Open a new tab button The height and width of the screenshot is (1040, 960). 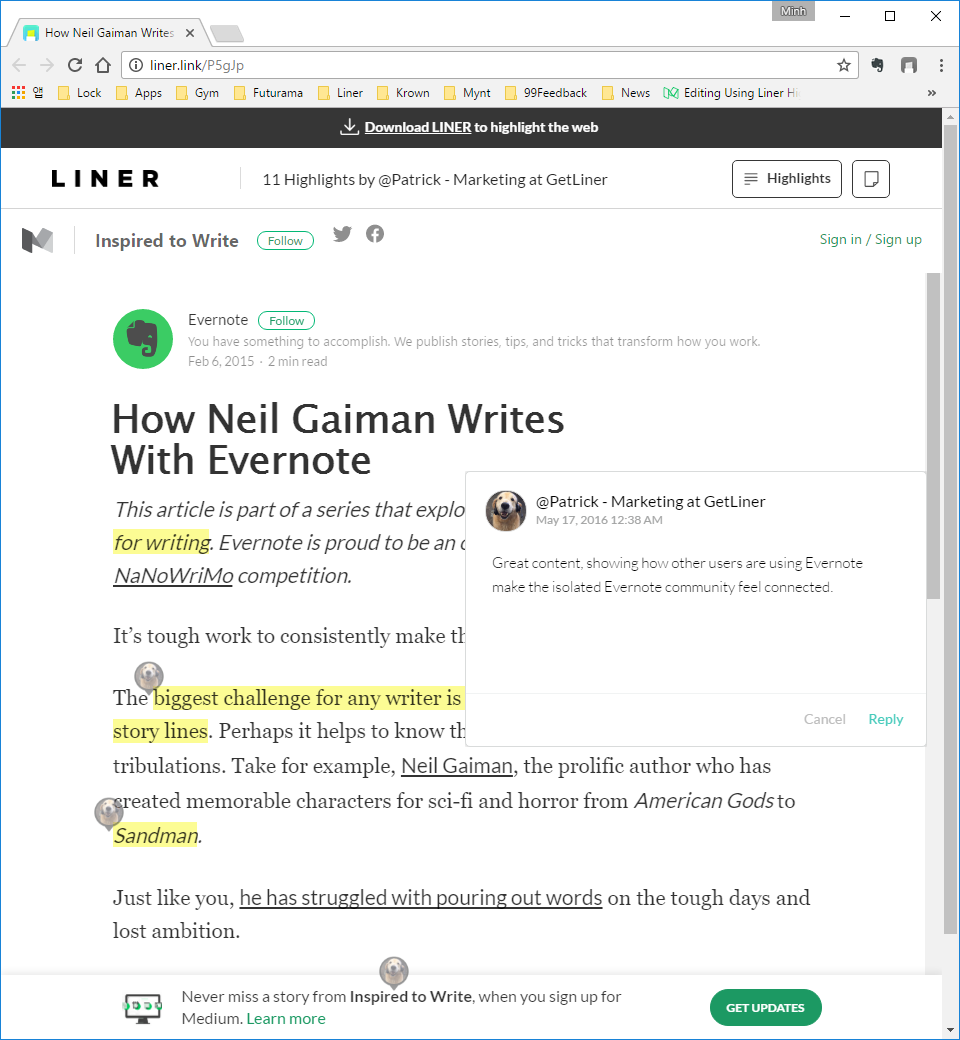click(x=226, y=33)
